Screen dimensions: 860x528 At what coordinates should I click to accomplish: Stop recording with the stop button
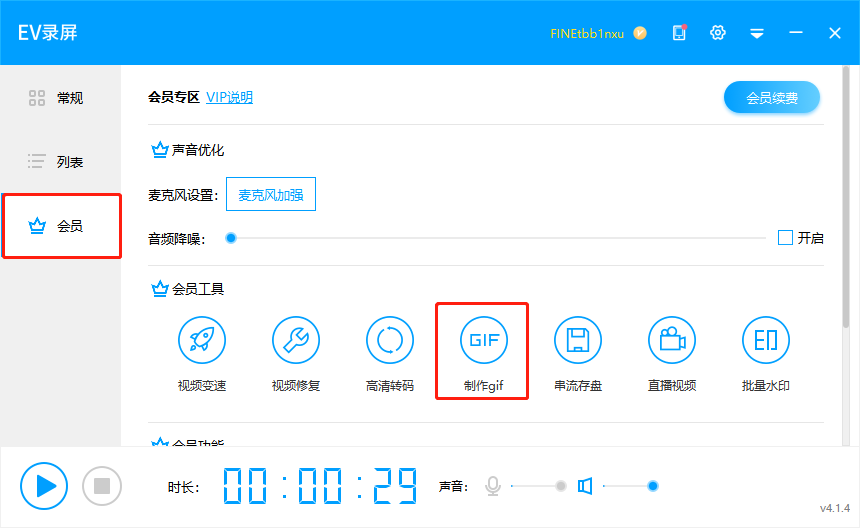[102, 486]
